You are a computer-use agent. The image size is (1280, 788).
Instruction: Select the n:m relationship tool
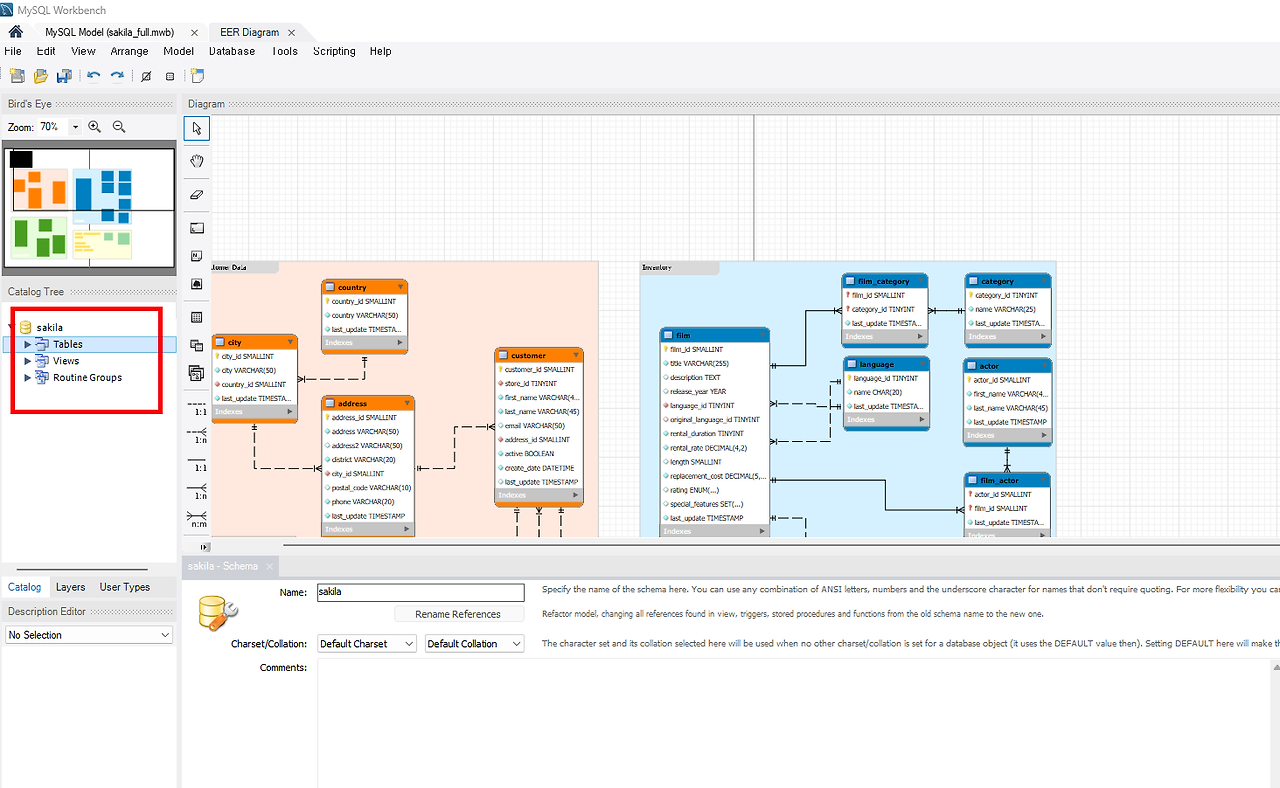[x=197, y=519]
